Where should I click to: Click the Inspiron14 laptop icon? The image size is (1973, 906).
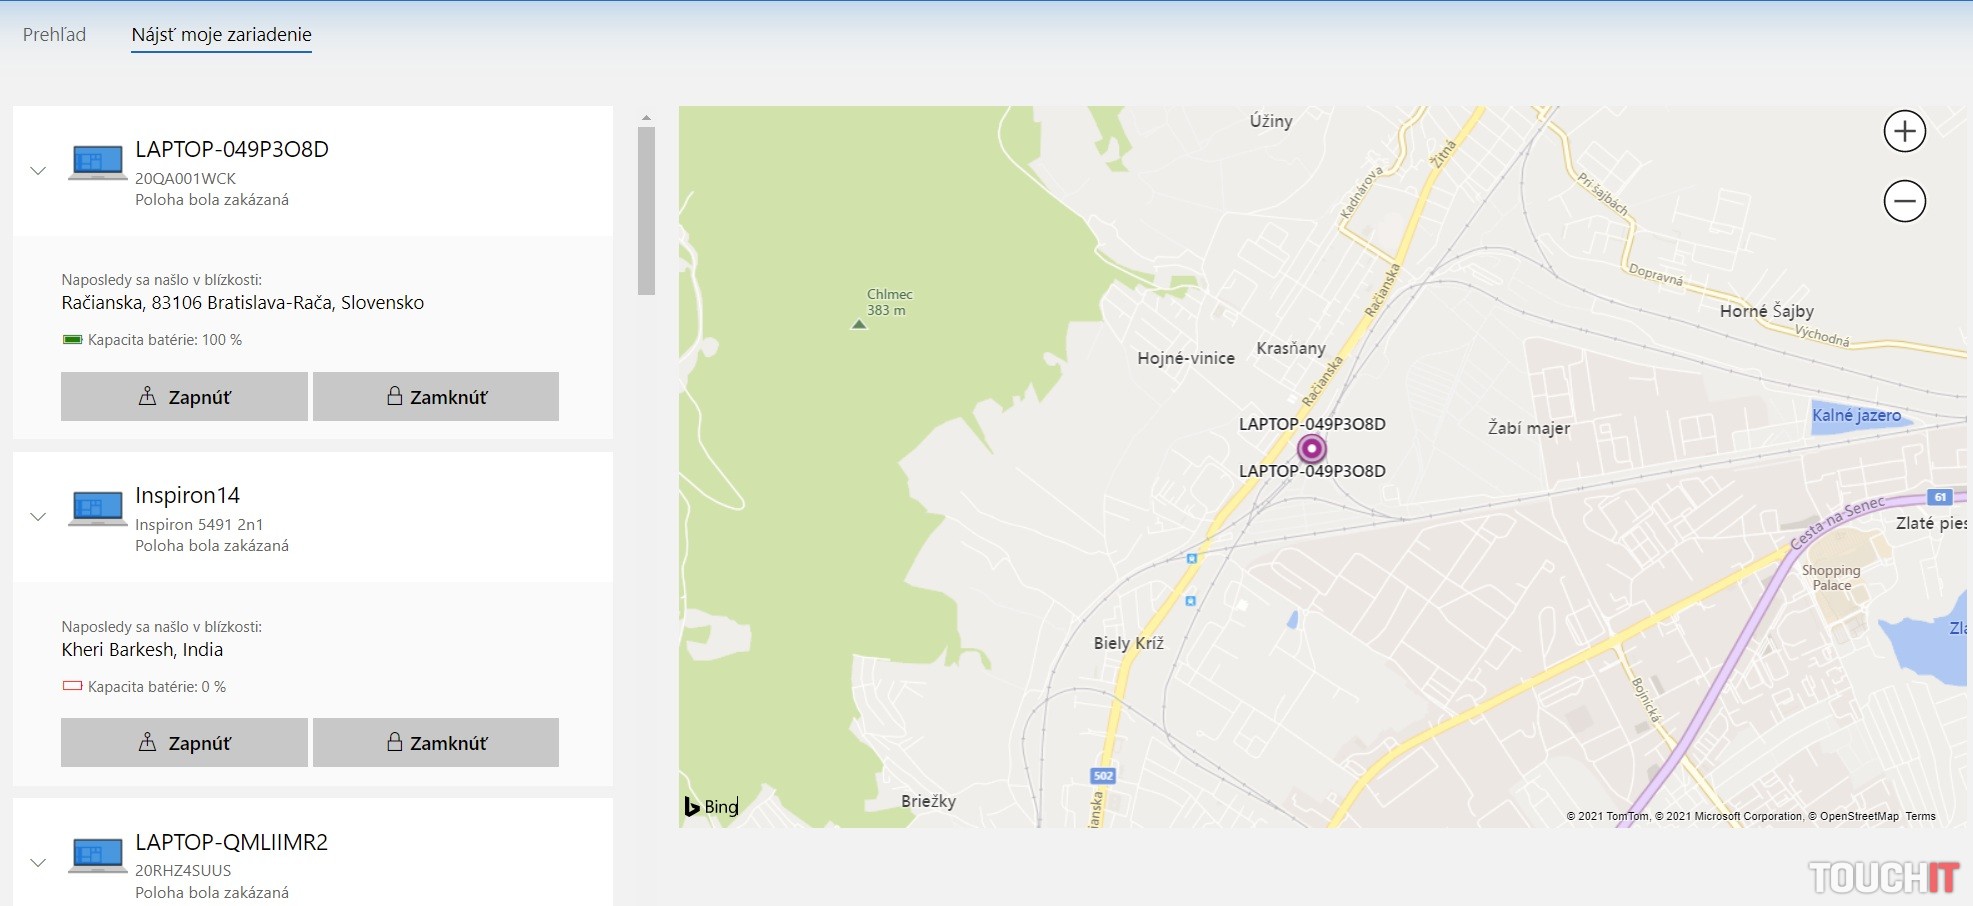click(97, 508)
